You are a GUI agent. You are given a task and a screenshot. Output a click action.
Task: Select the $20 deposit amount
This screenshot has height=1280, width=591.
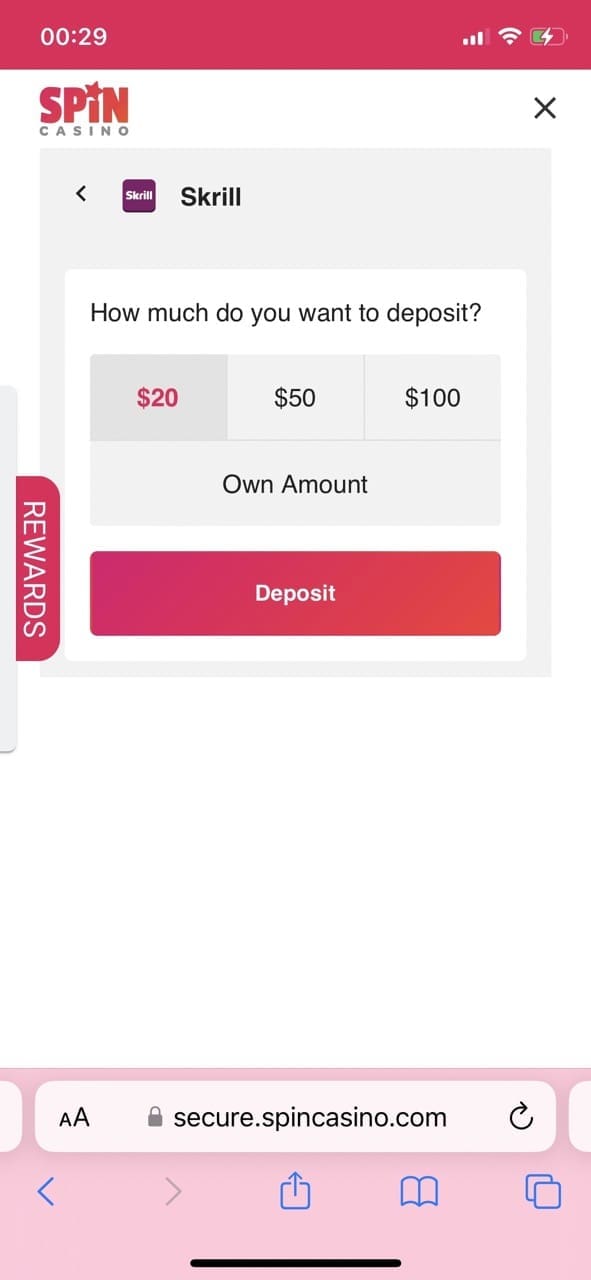158,397
